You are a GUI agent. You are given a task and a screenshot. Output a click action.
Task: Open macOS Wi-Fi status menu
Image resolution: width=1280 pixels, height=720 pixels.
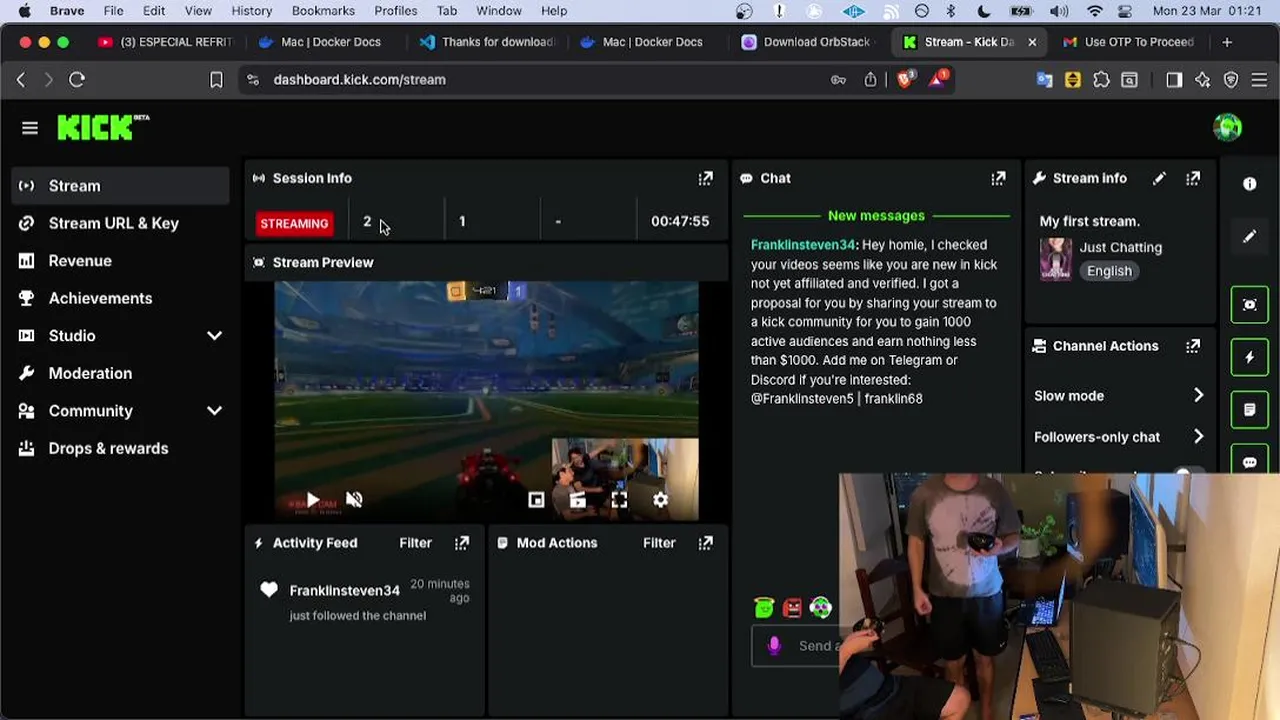[1095, 11]
